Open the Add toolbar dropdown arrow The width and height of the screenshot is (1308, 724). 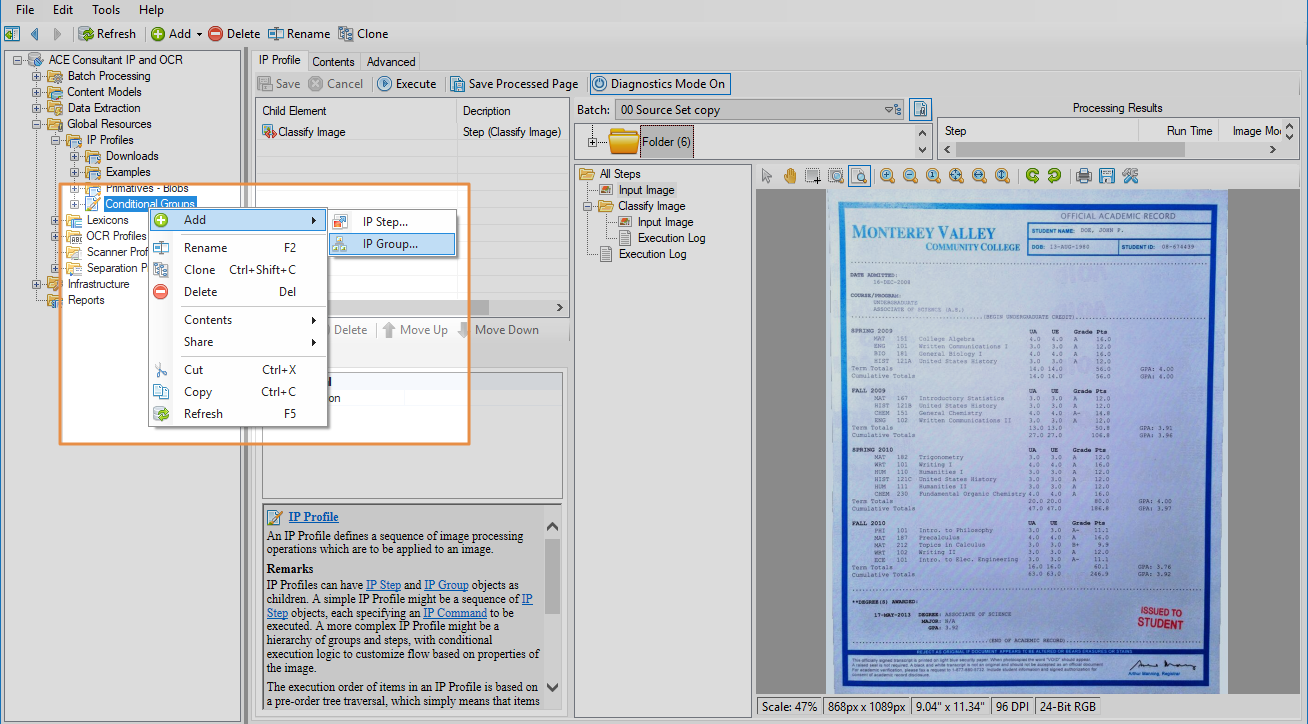(199, 34)
